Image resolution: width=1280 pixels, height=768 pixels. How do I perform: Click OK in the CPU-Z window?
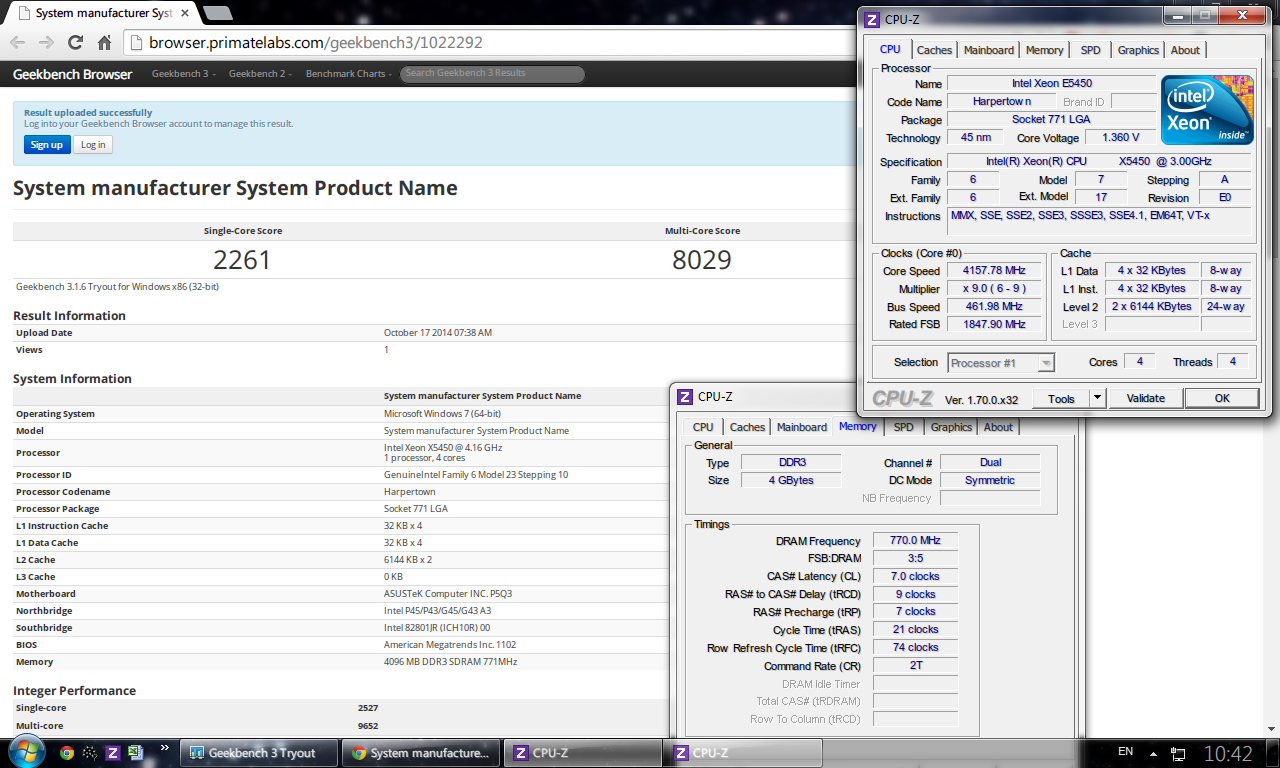[x=1222, y=398]
